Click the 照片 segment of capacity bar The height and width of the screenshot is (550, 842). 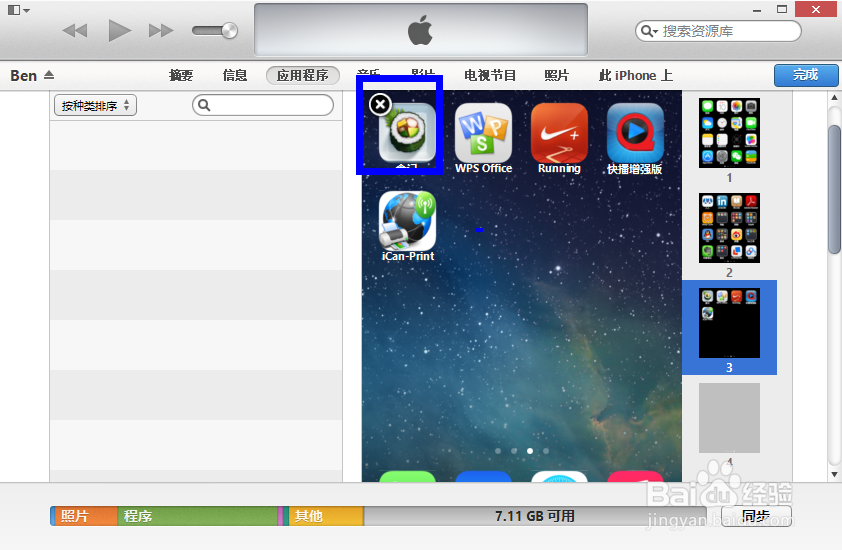(84, 516)
